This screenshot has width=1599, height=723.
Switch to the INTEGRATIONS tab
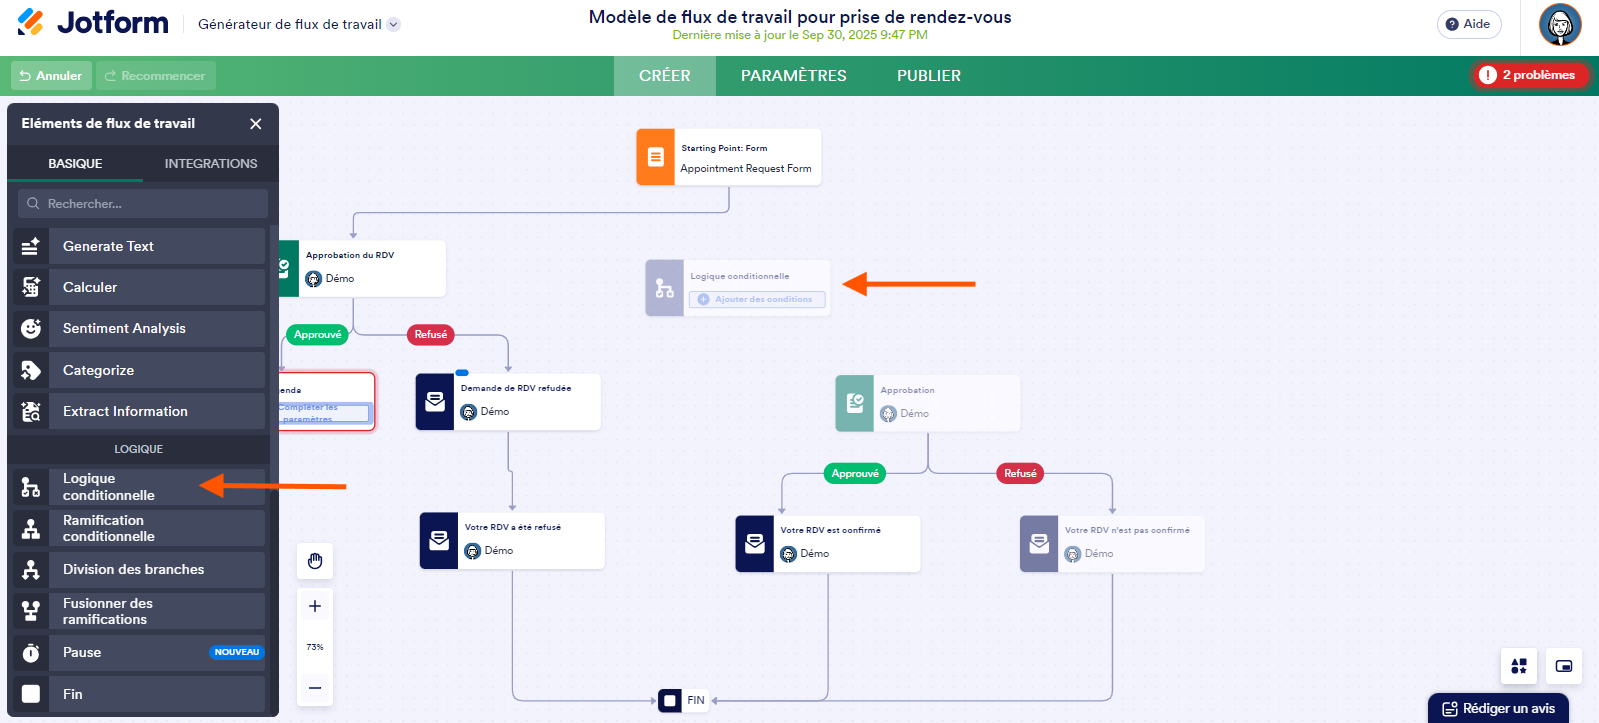pos(209,163)
